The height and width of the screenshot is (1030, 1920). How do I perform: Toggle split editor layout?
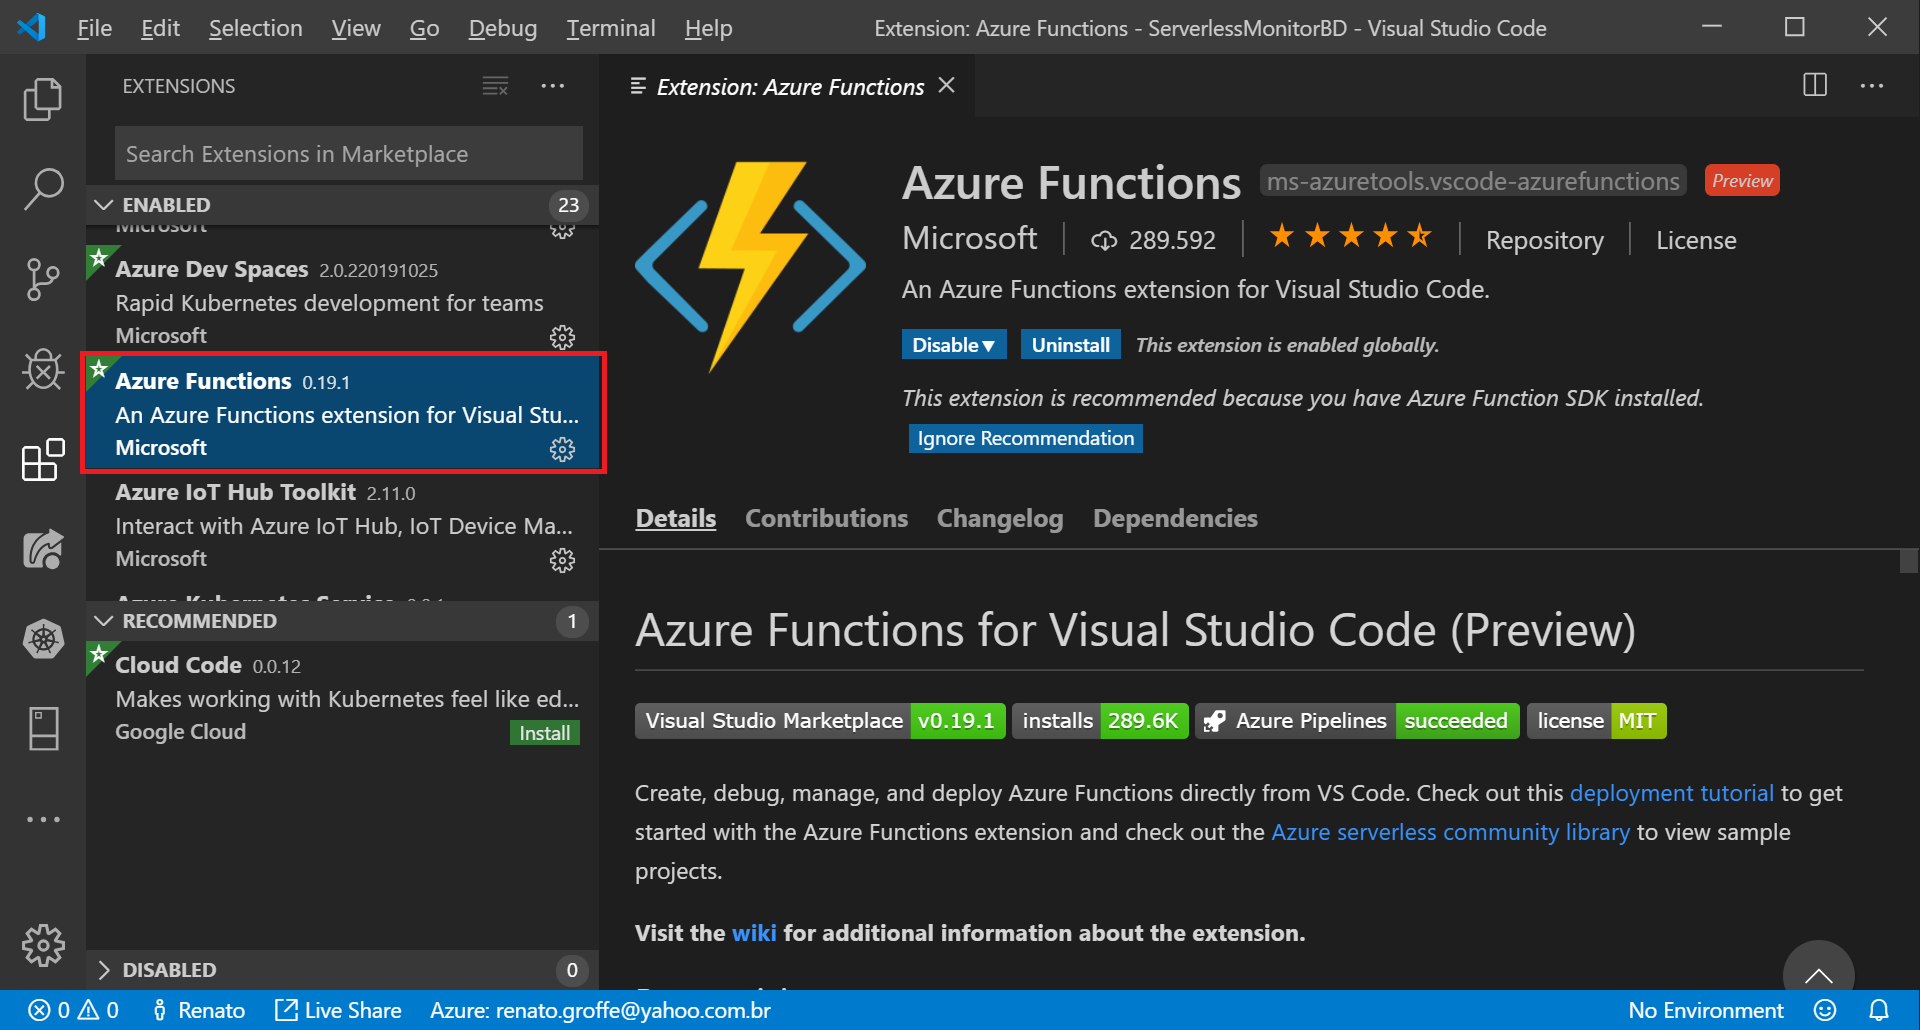(1814, 85)
